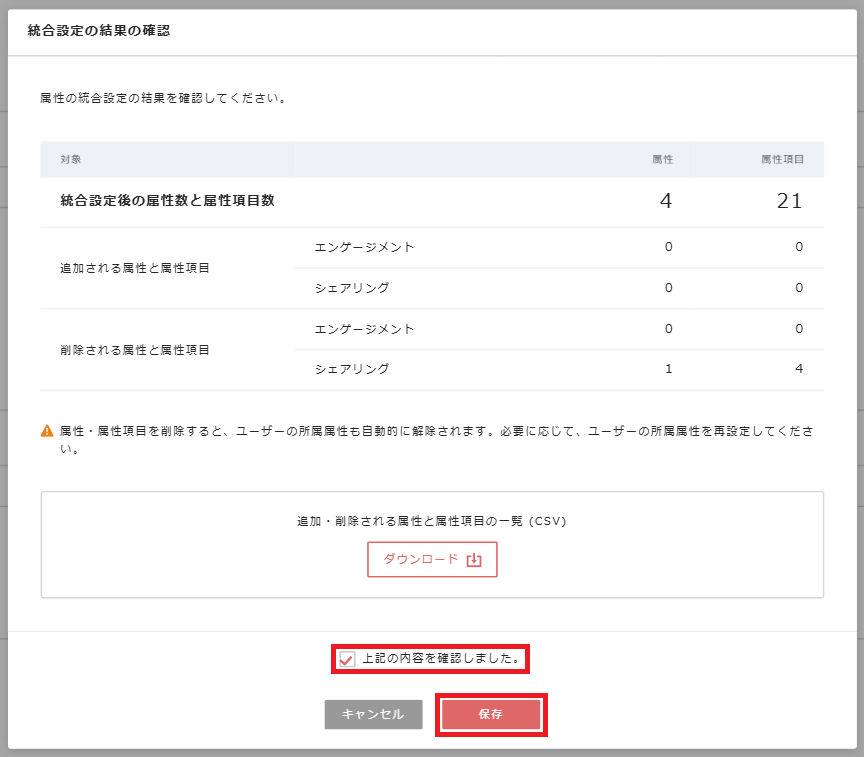This screenshot has width=864, height=757.
Task: Select the 追加される属性と属性項目 row label
Action: point(134,267)
